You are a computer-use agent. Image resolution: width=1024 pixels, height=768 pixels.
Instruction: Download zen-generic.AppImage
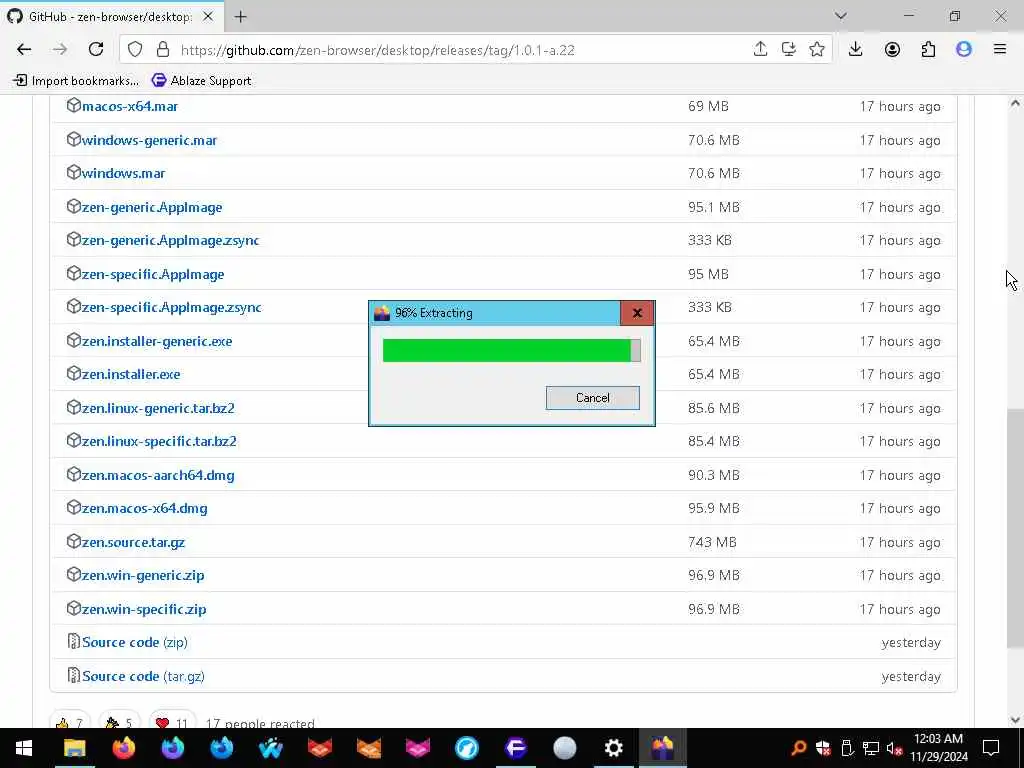(x=152, y=208)
